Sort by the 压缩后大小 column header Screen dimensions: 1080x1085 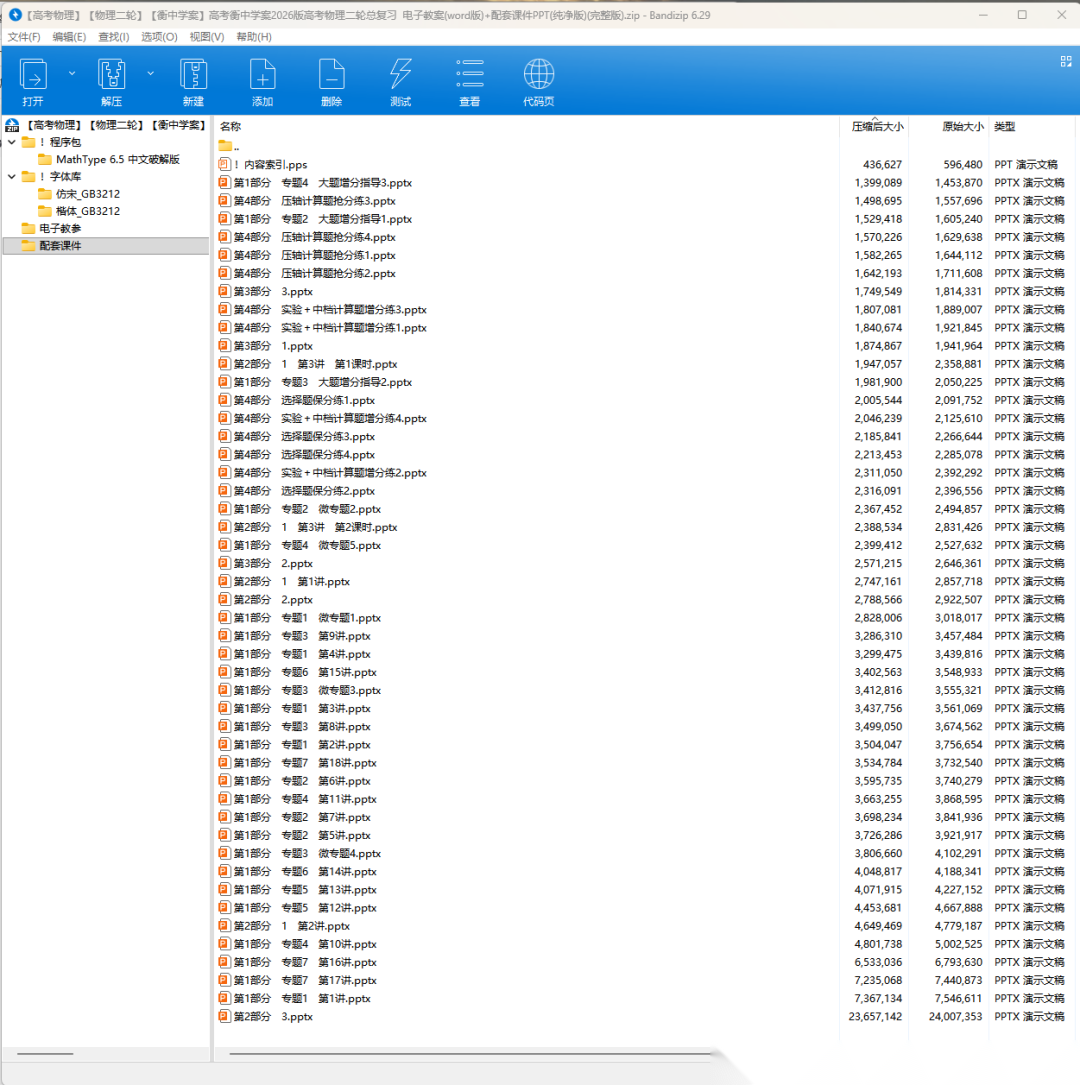click(876, 127)
